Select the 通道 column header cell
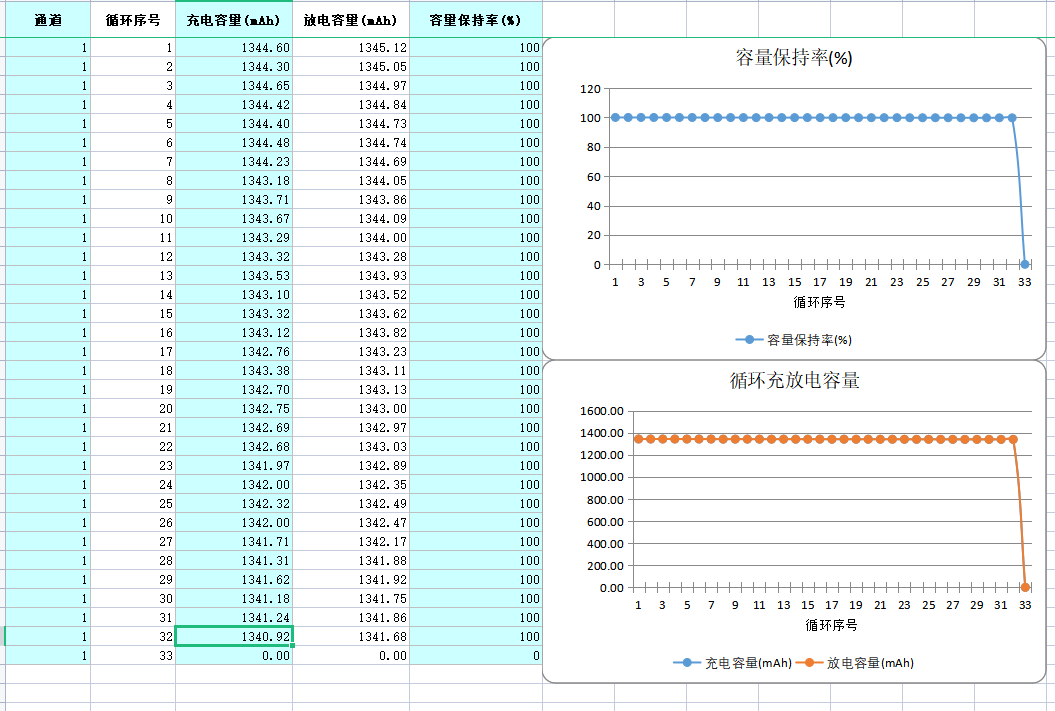 (48, 20)
